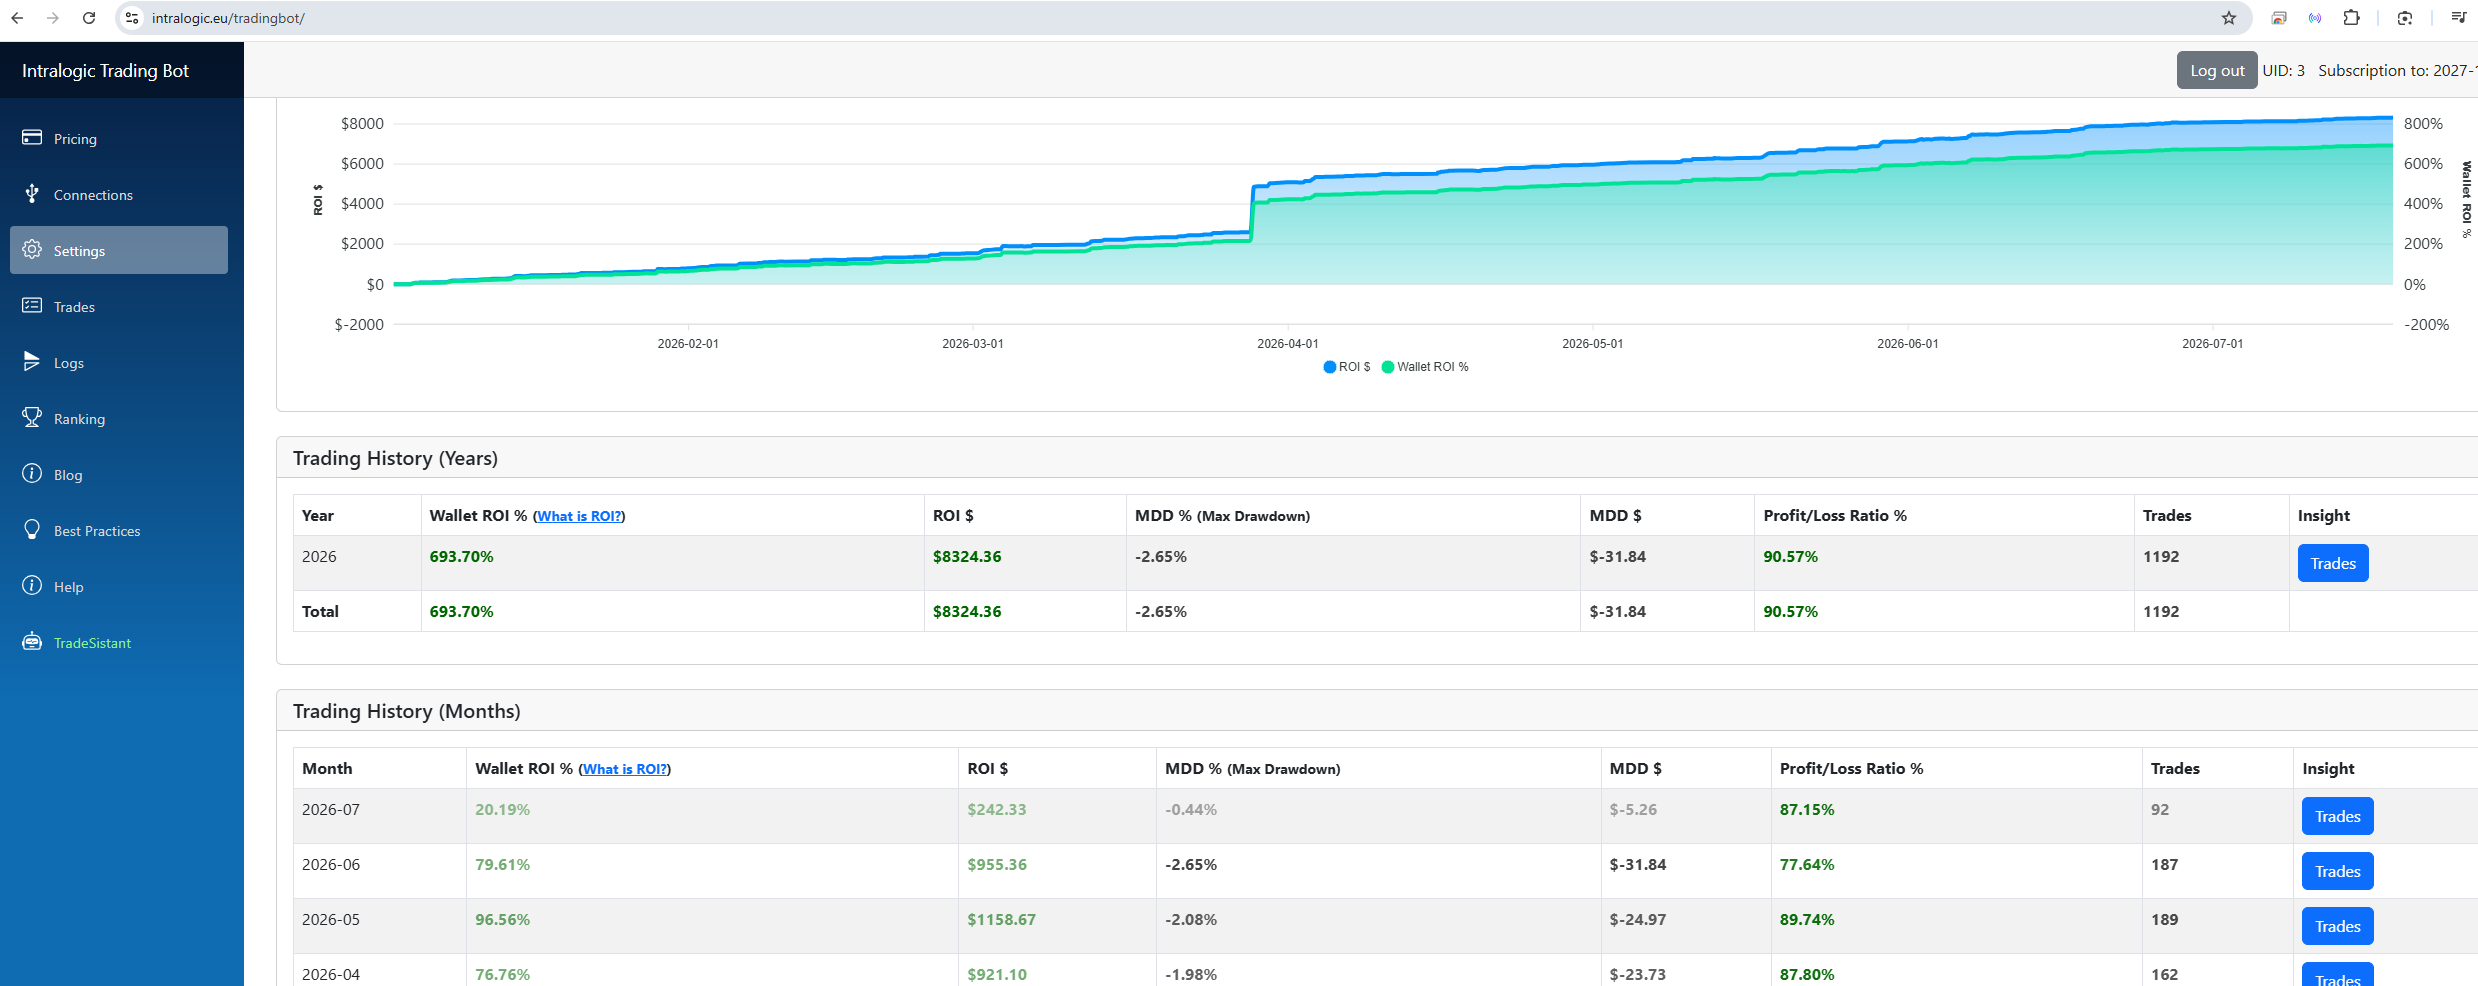Click the Blog info icon
Screen dimensions: 2478x986
[x=32, y=474]
